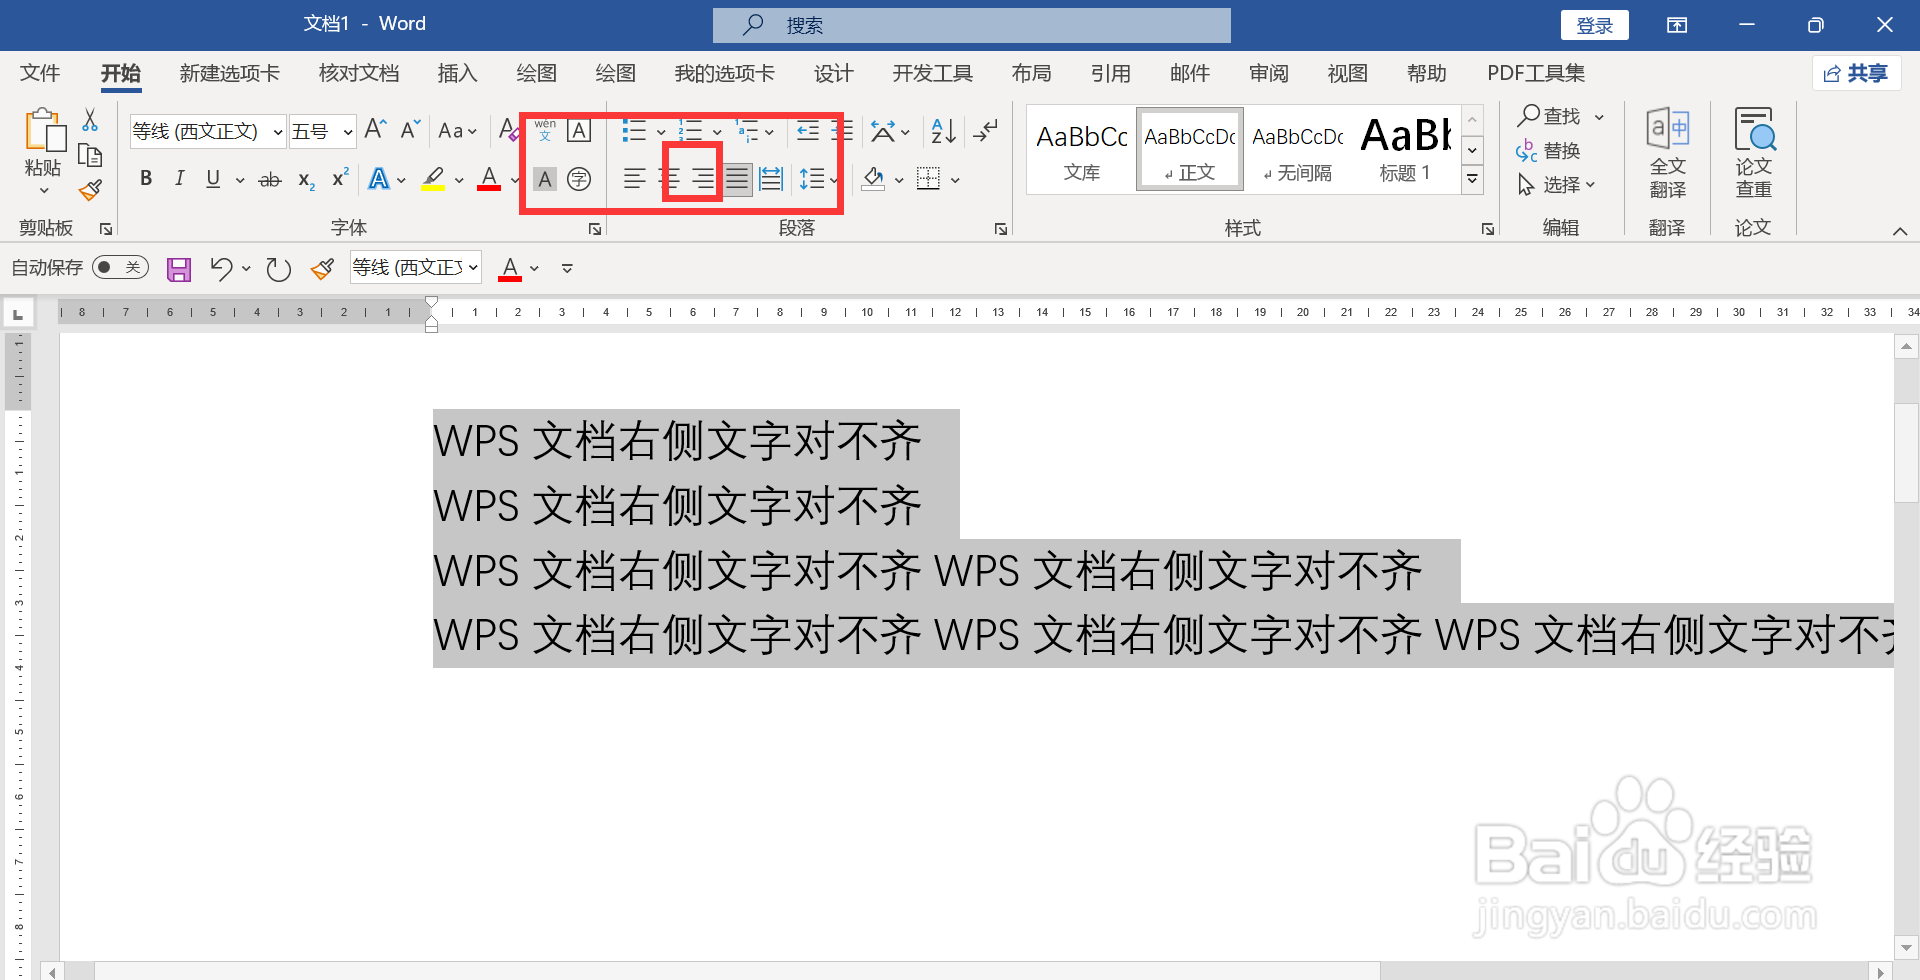Viewport: 1920px width, 980px height.
Task: Click the Replace command
Action: click(x=1548, y=151)
